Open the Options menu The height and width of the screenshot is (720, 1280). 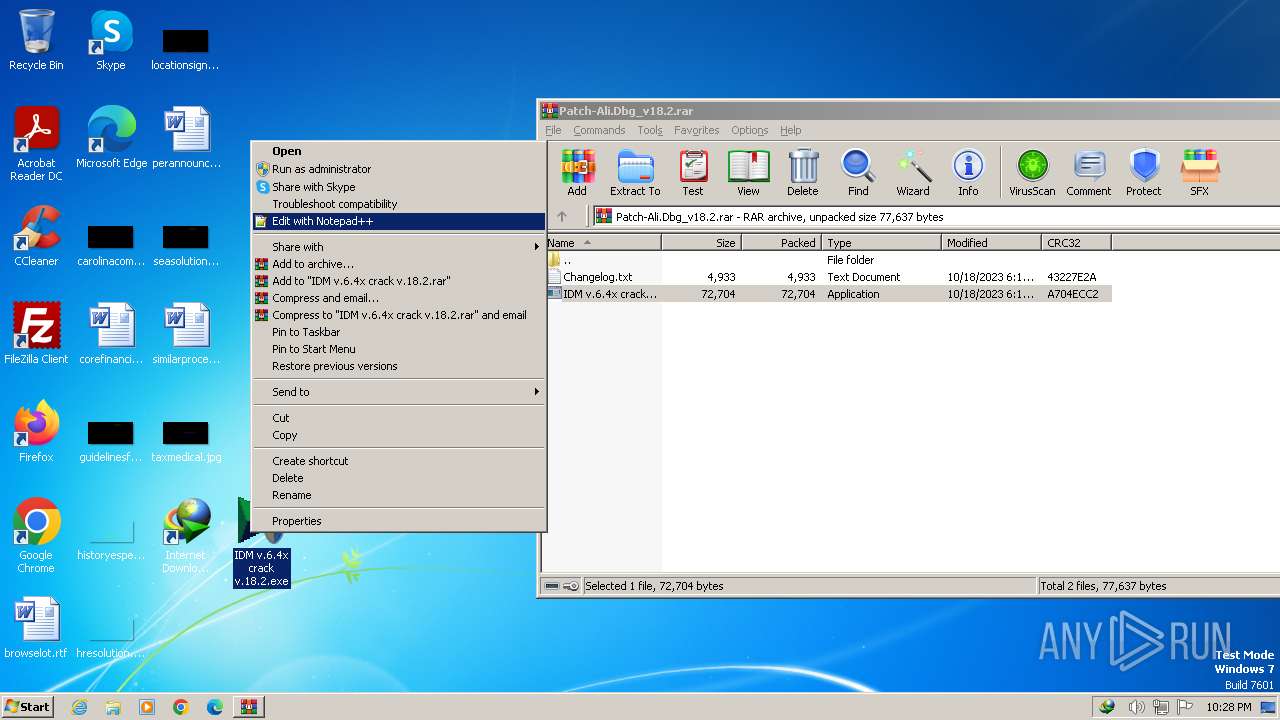click(749, 130)
